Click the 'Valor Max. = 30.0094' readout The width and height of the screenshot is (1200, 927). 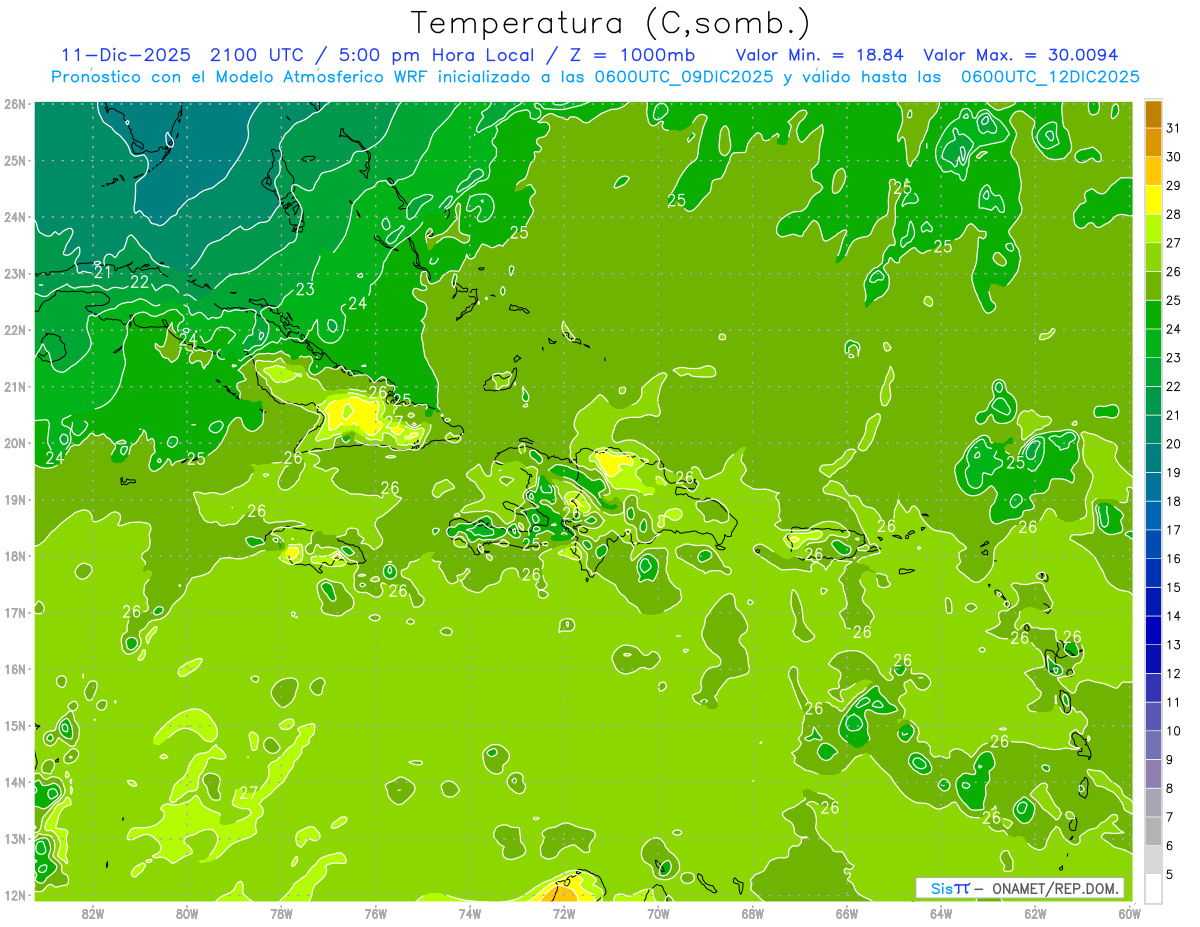1020,55
